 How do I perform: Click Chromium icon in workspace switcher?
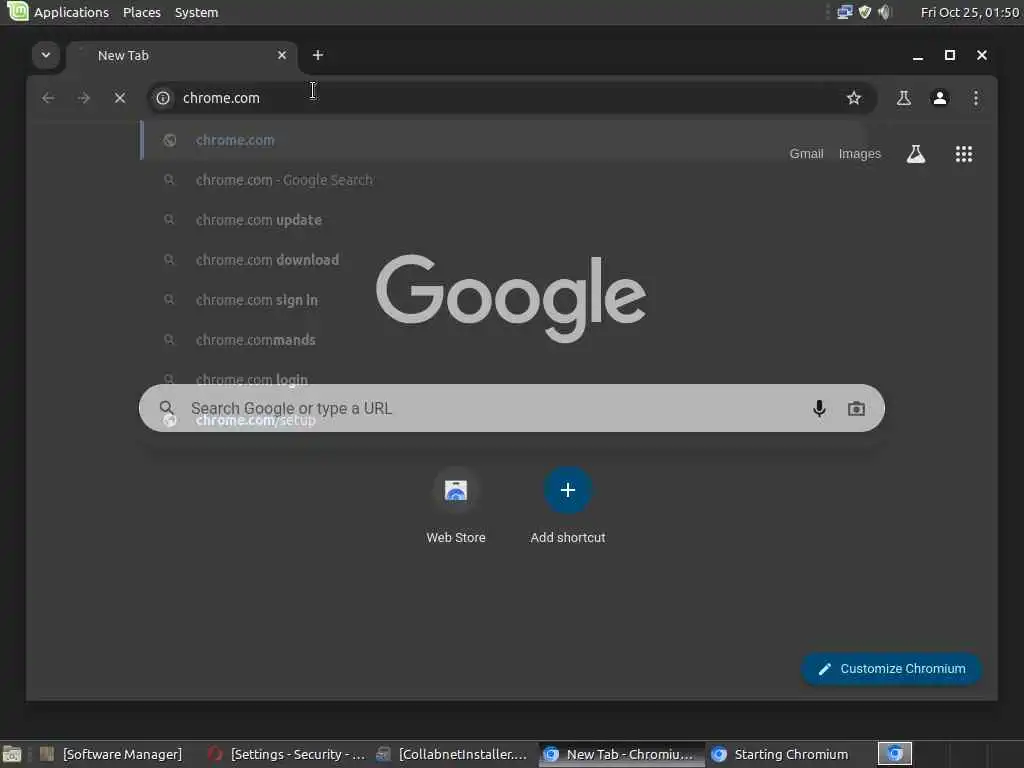tap(894, 754)
